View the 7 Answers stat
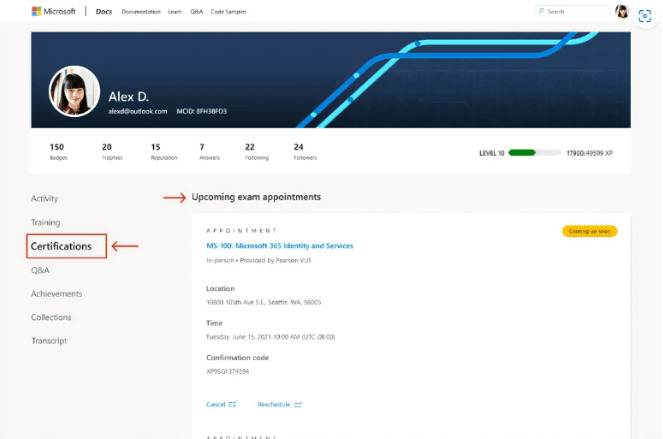Viewport: 663px width, 439px height. pos(209,151)
